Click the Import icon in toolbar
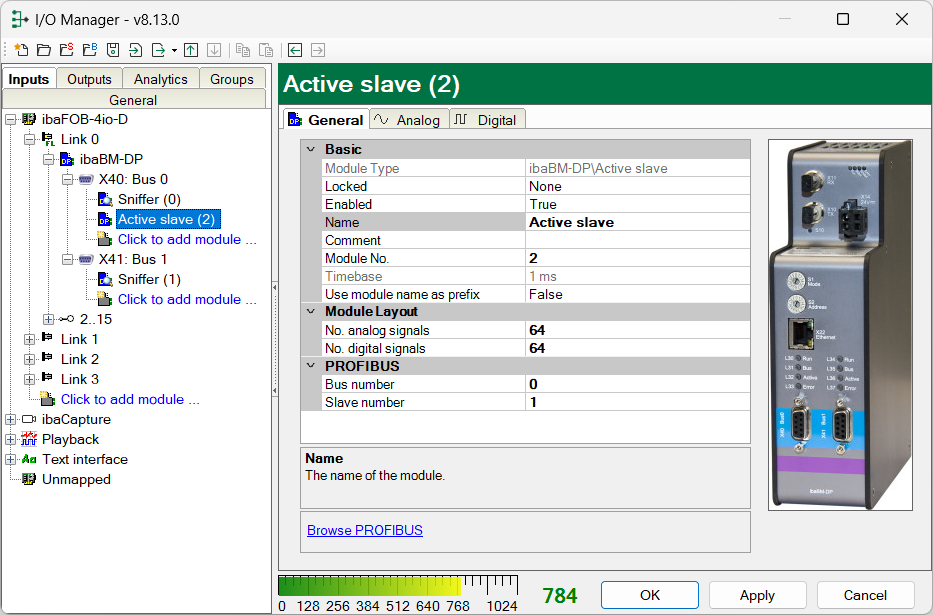Screen dimensions: 933x615 click(x=136, y=50)
